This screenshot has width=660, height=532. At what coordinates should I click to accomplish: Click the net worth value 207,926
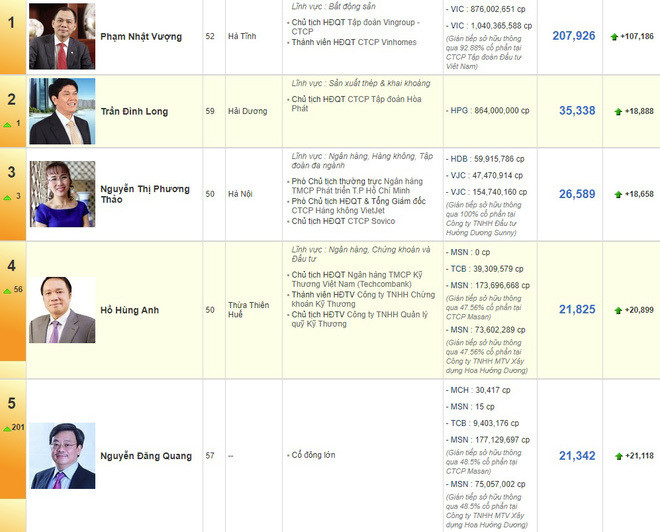click(x=573, y=36)
